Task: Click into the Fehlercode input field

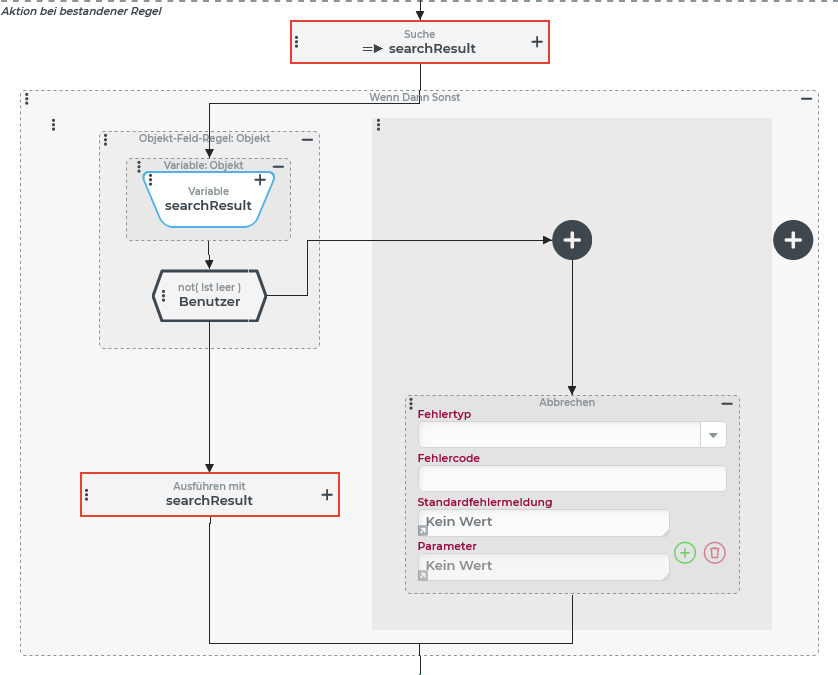Action: [x=571, y=479]
